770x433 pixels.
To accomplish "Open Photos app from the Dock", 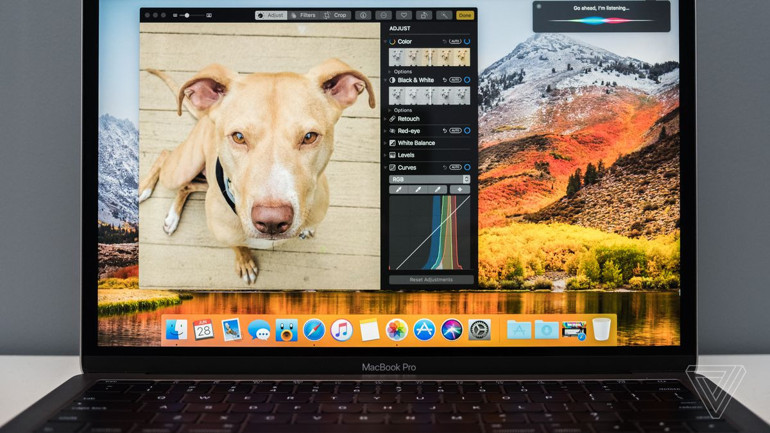I will coord(396,329).
